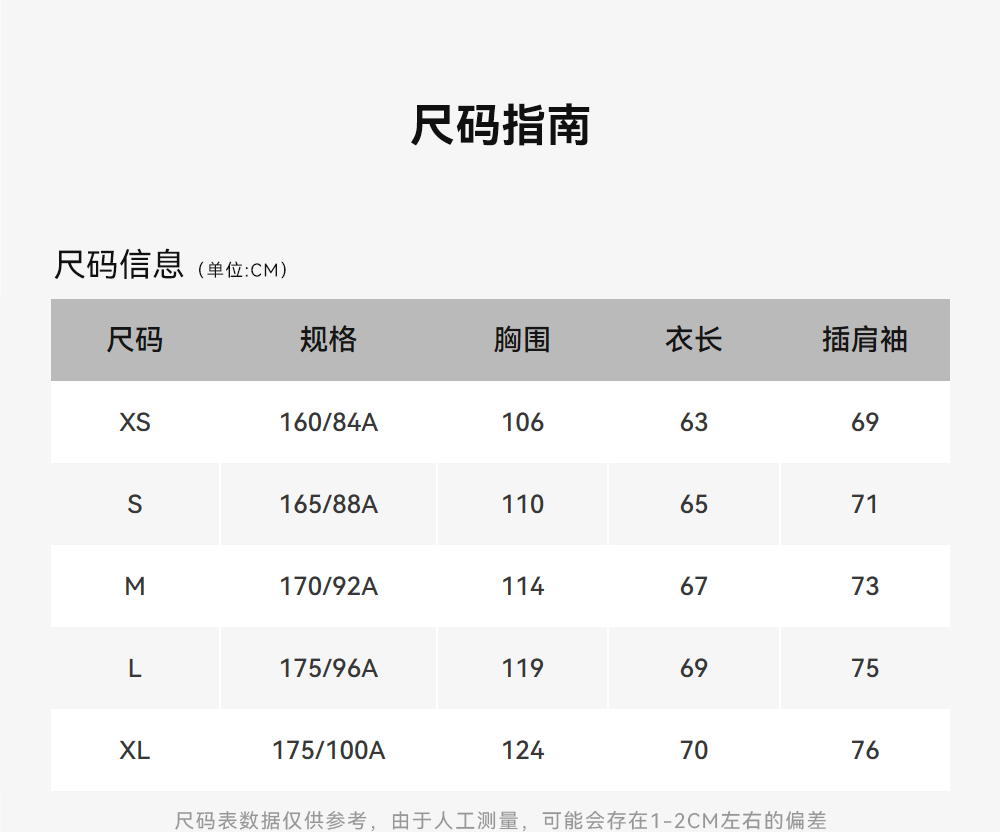The height and width of the screenshot is (832, 1000).
Task: Click the (单位:CM) unit label
Action: [243, 270]
